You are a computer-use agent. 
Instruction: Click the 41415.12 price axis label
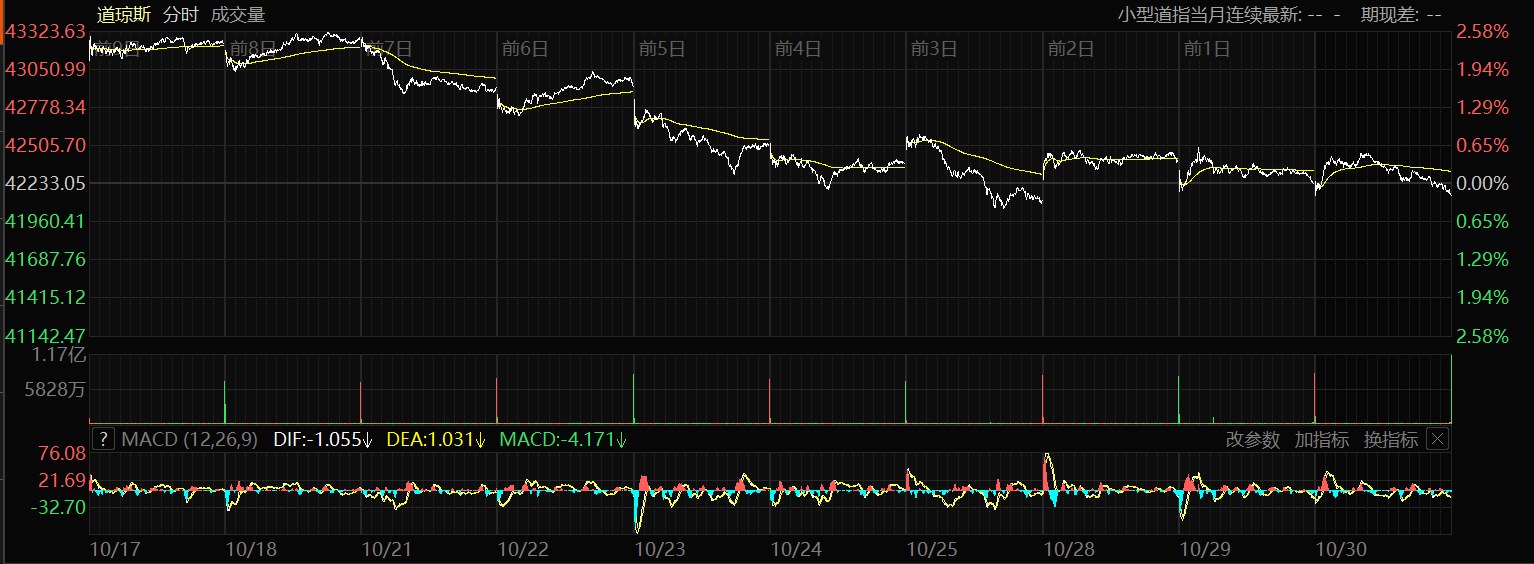click(x=46, y=297)
